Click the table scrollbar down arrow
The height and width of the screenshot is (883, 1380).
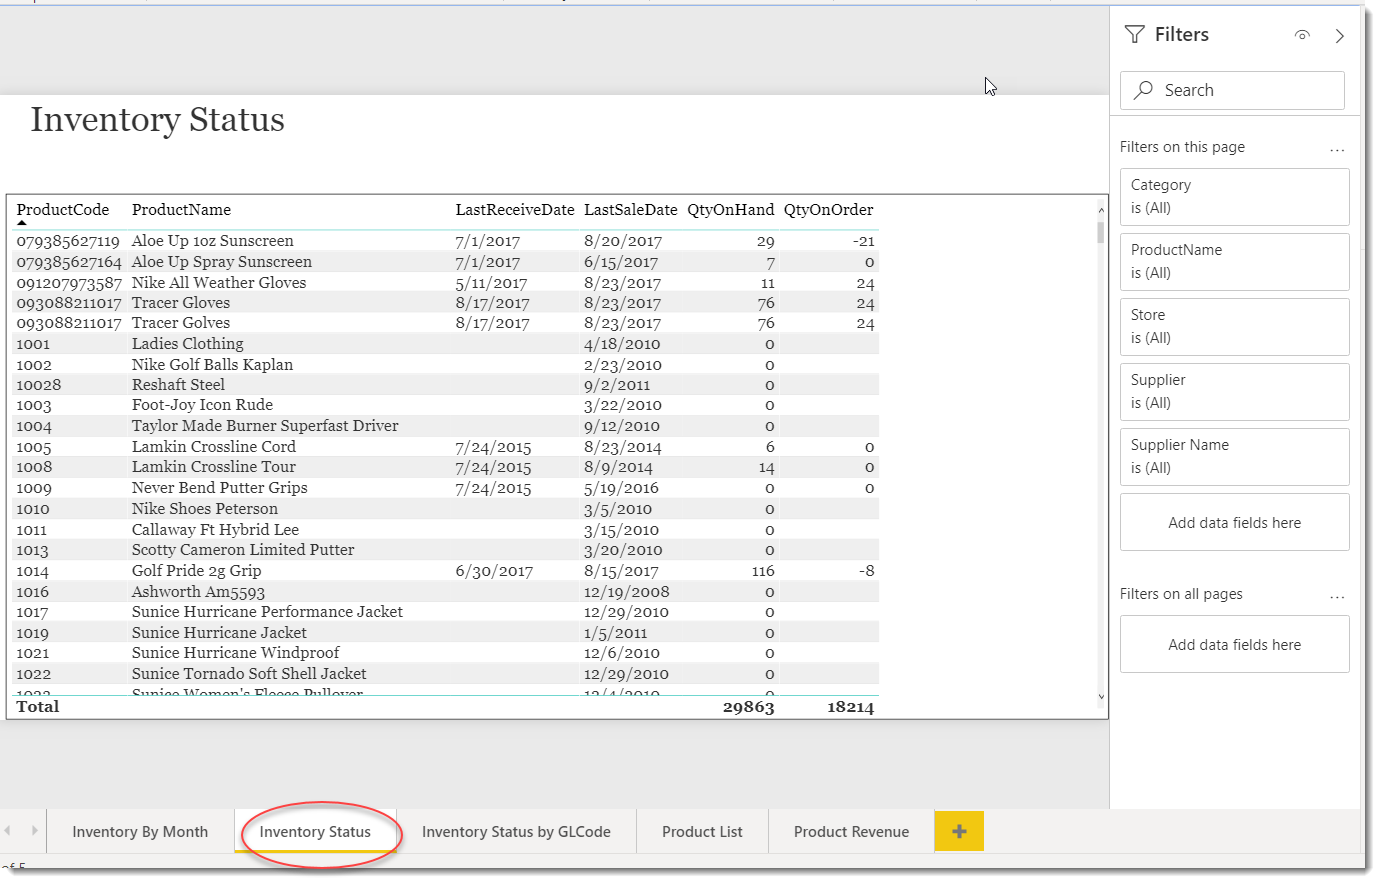point(1101,697)
